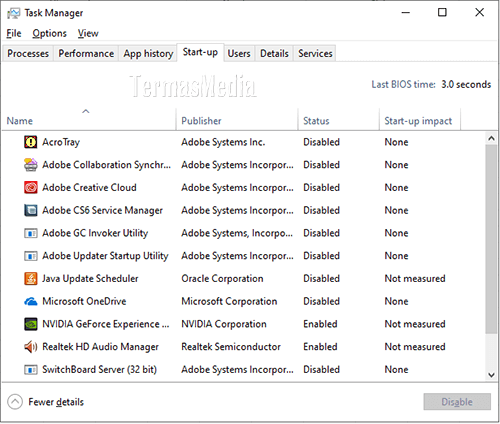Switch to the Details tab
This screenshot has height=424, width=500.
(x=274, y=53)
